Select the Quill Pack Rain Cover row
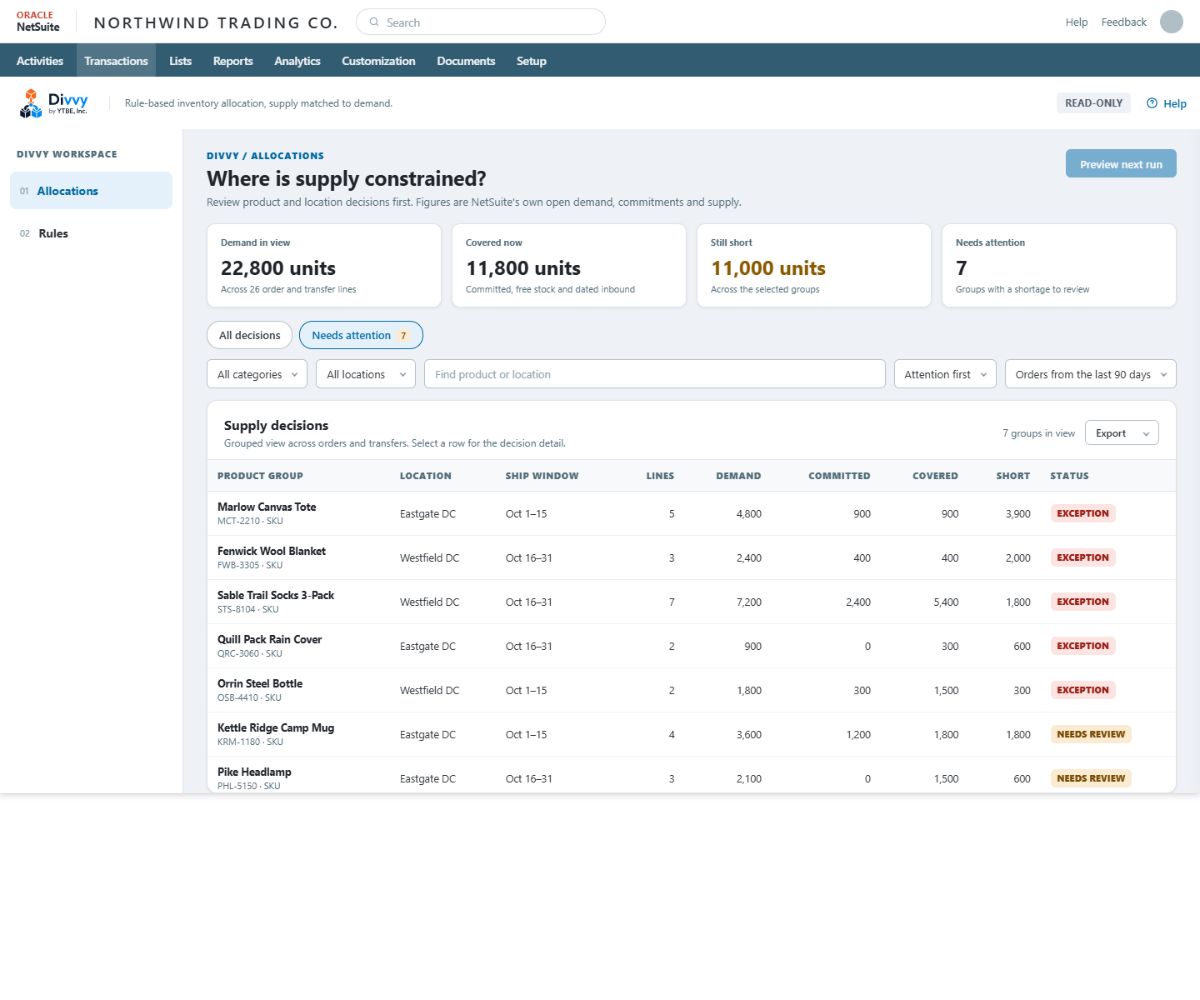 pyautogui.click(x=691, y=646)
